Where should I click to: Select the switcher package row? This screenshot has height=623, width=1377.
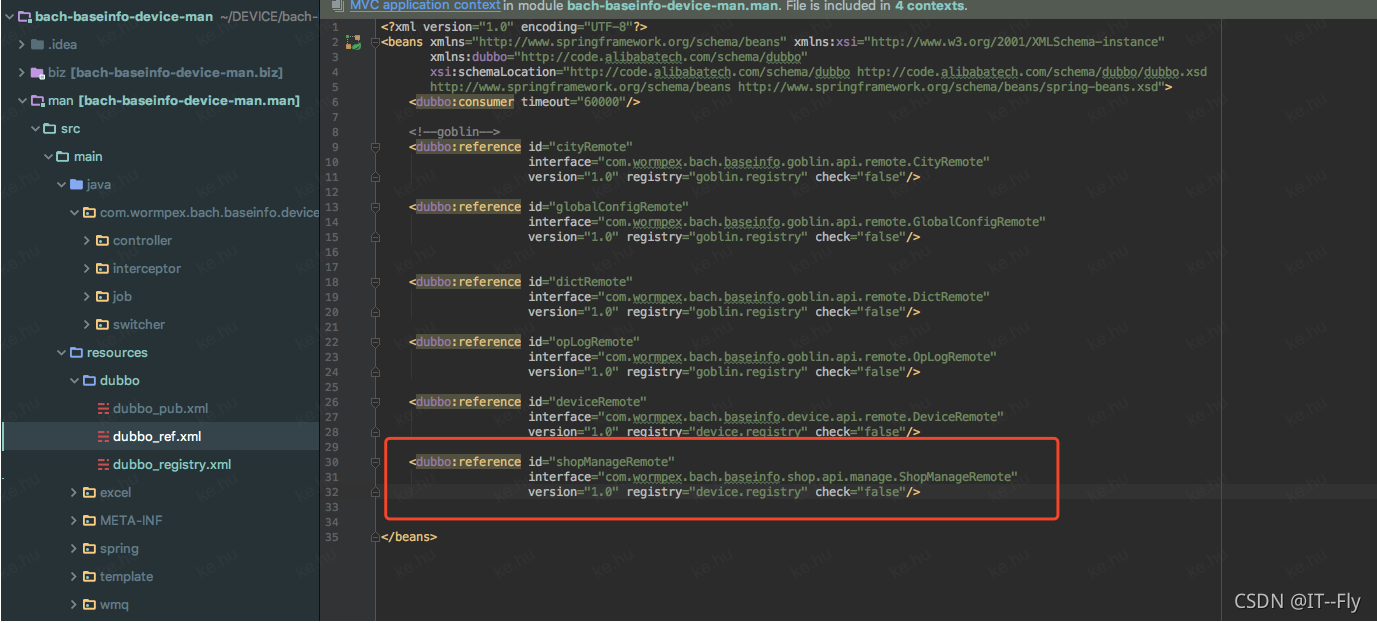pyautogui.click(x=160, y=325)
